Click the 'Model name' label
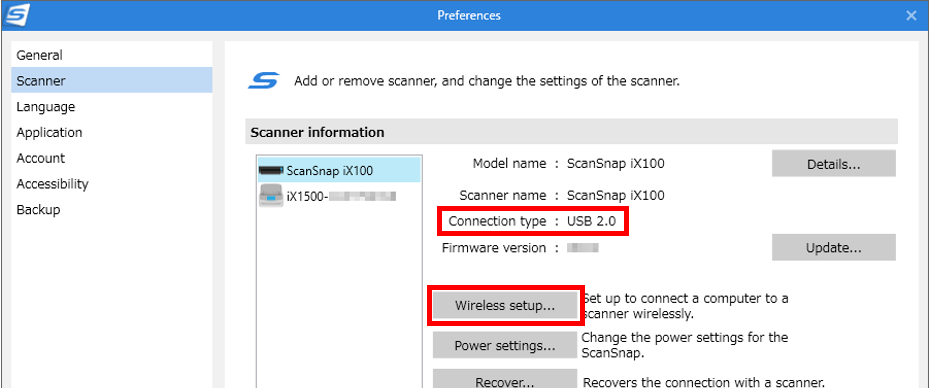Viewport: 930px width, 388px height. 509,164
